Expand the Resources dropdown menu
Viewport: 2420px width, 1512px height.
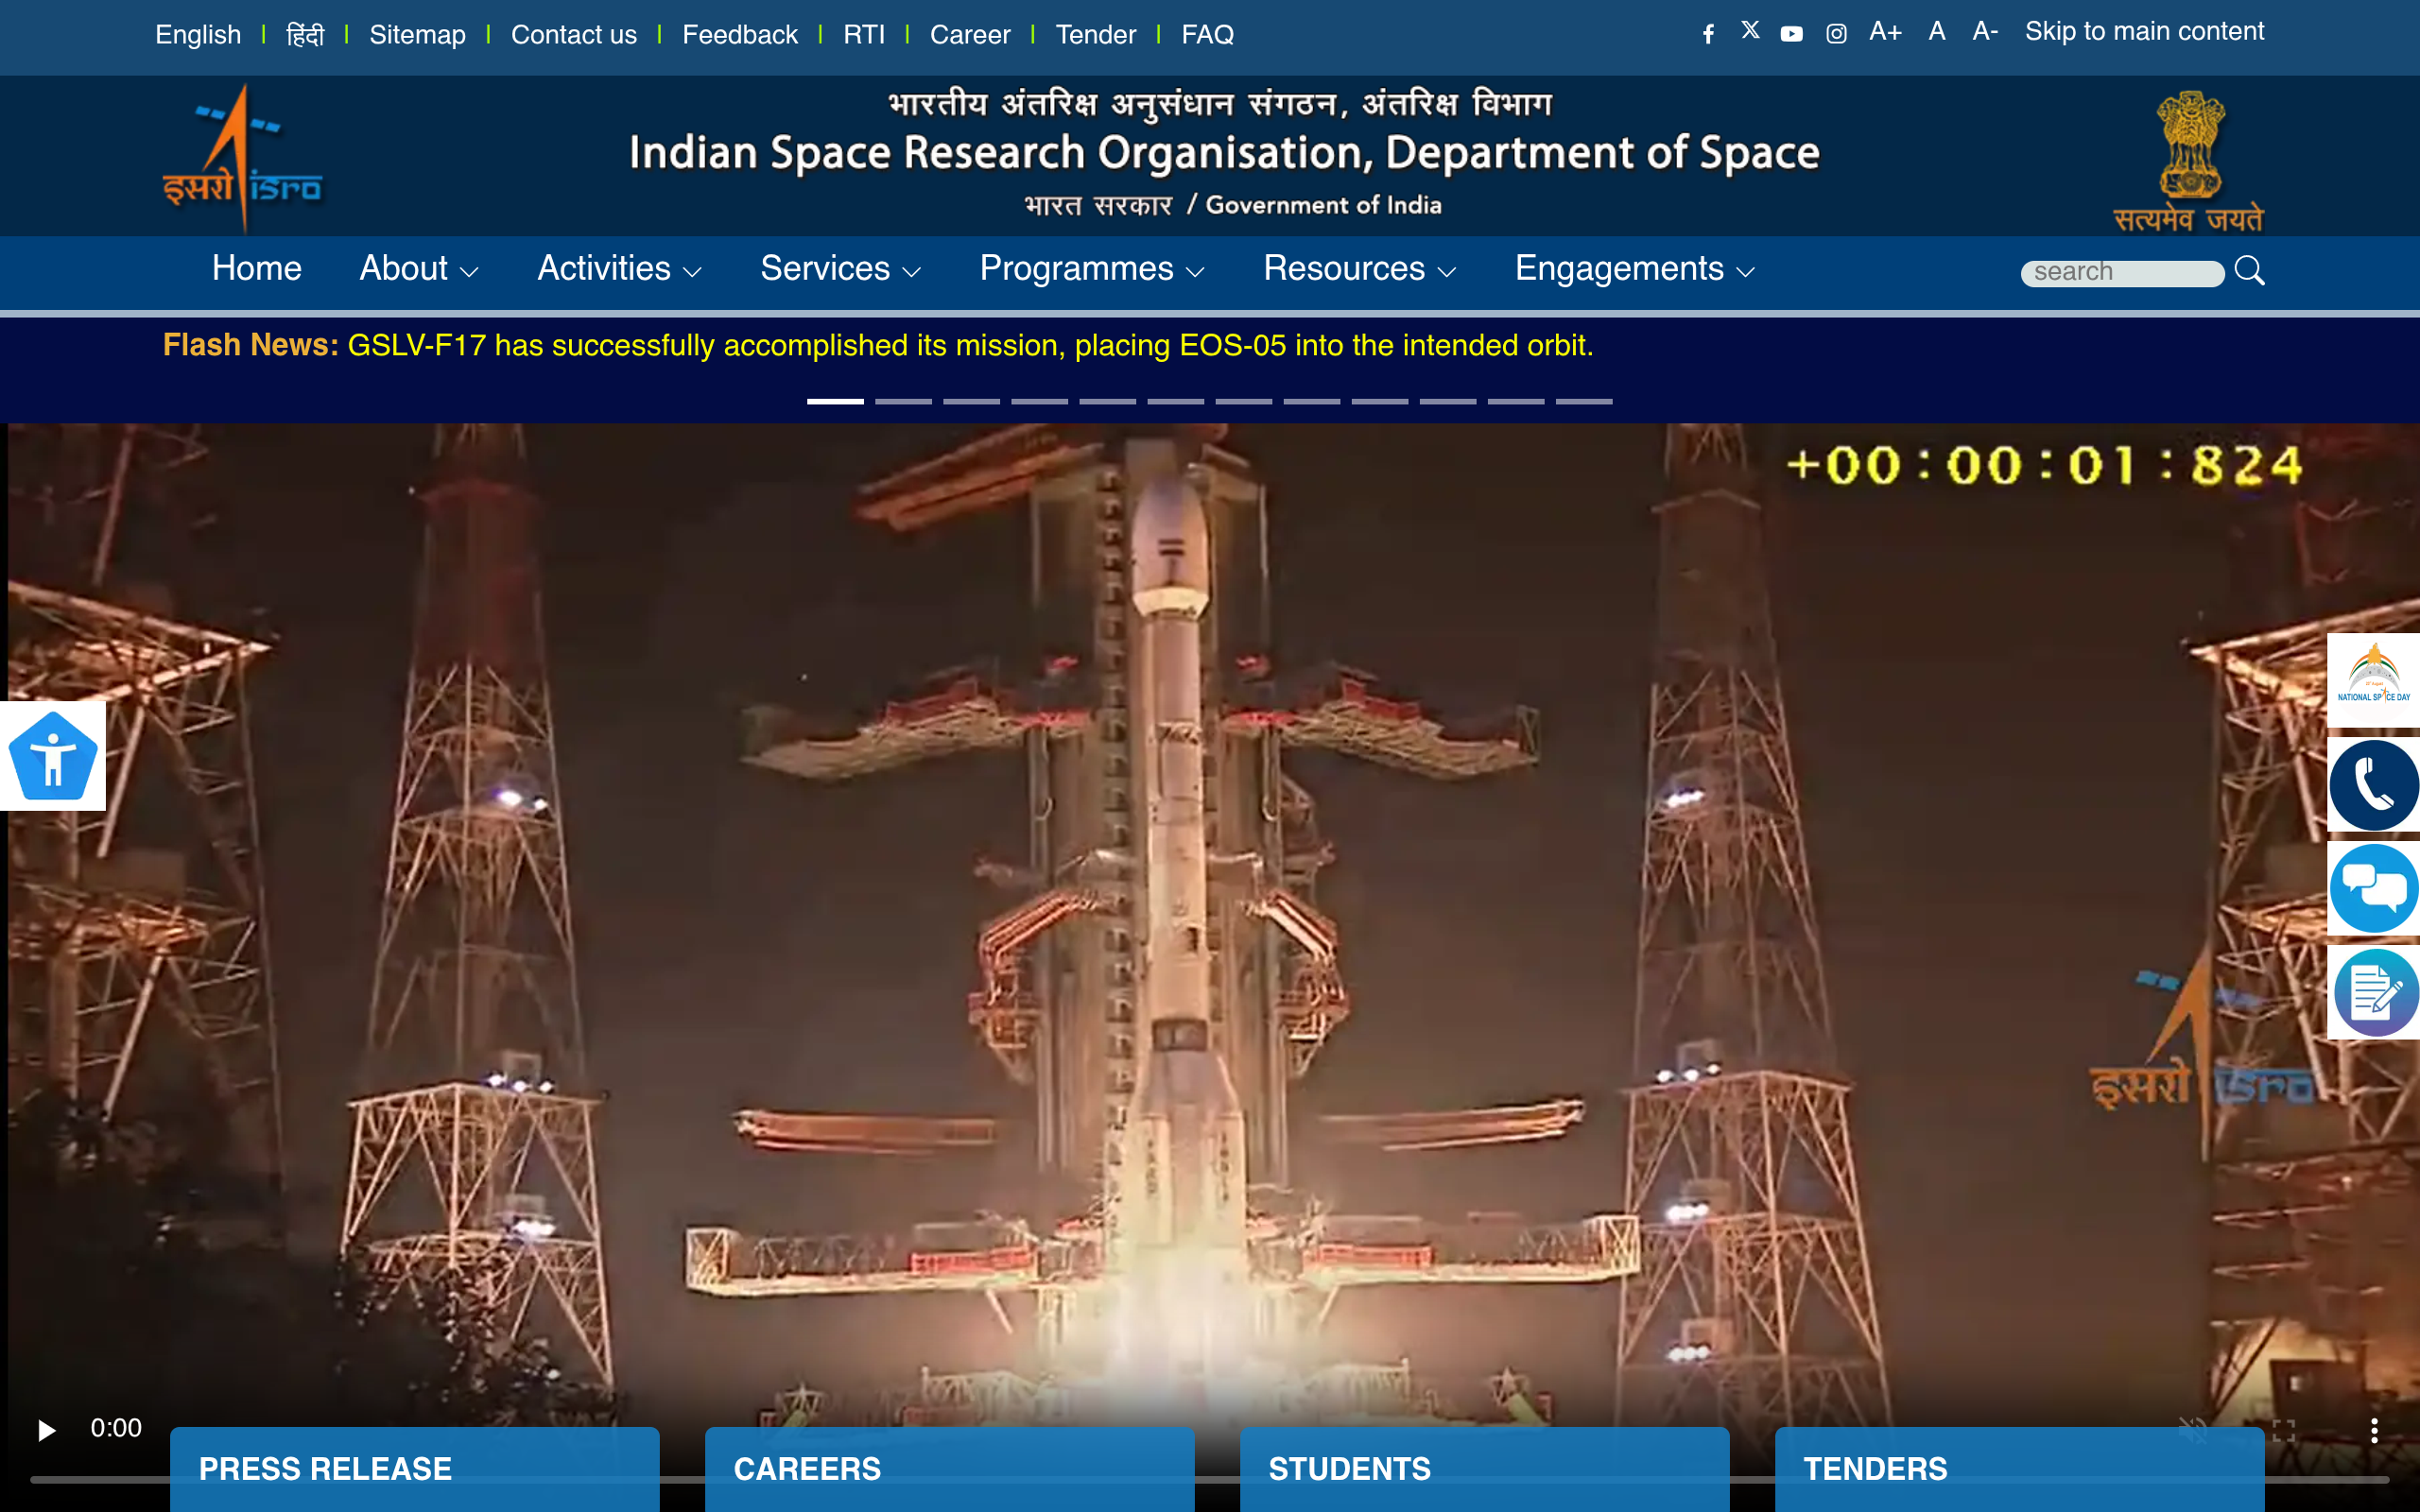click(1359, 269)
